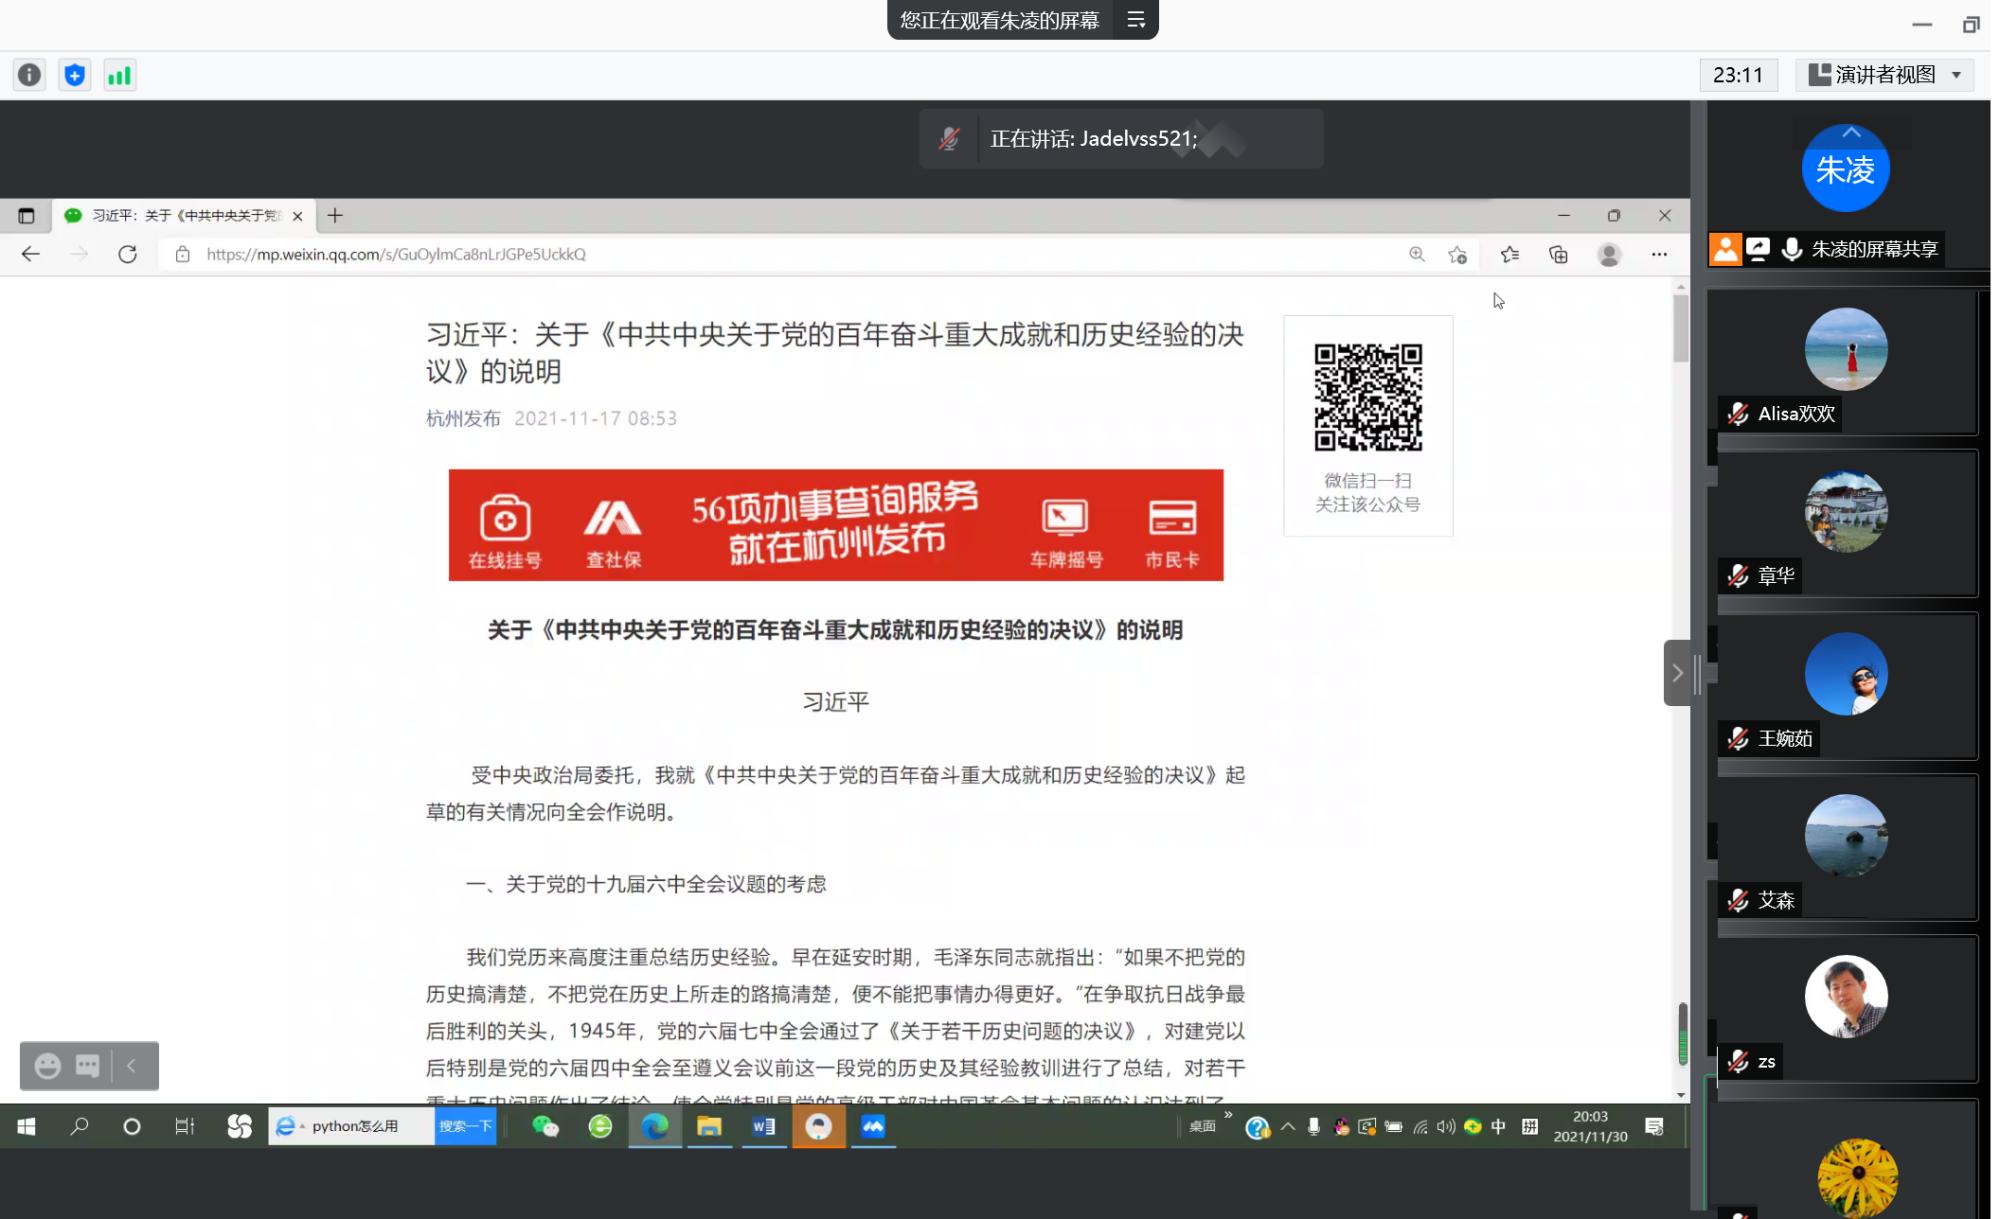Screen dimensions: 2000x1219
Task: Open browser favorites star list icon
Action: point(1510,254)
